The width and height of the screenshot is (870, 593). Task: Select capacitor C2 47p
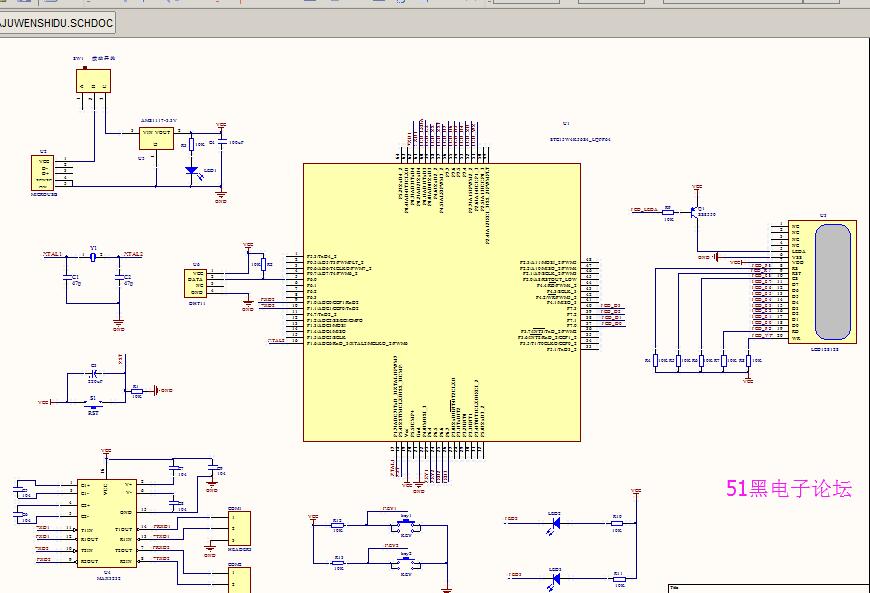(119, 276)
